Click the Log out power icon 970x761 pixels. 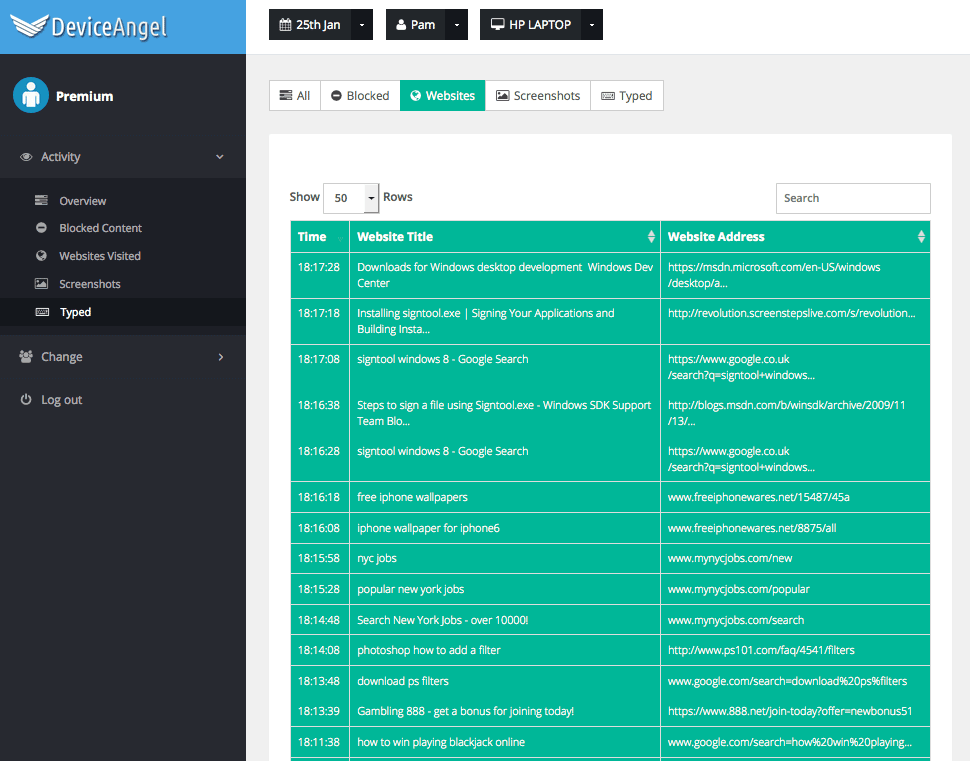coord(26,399)
